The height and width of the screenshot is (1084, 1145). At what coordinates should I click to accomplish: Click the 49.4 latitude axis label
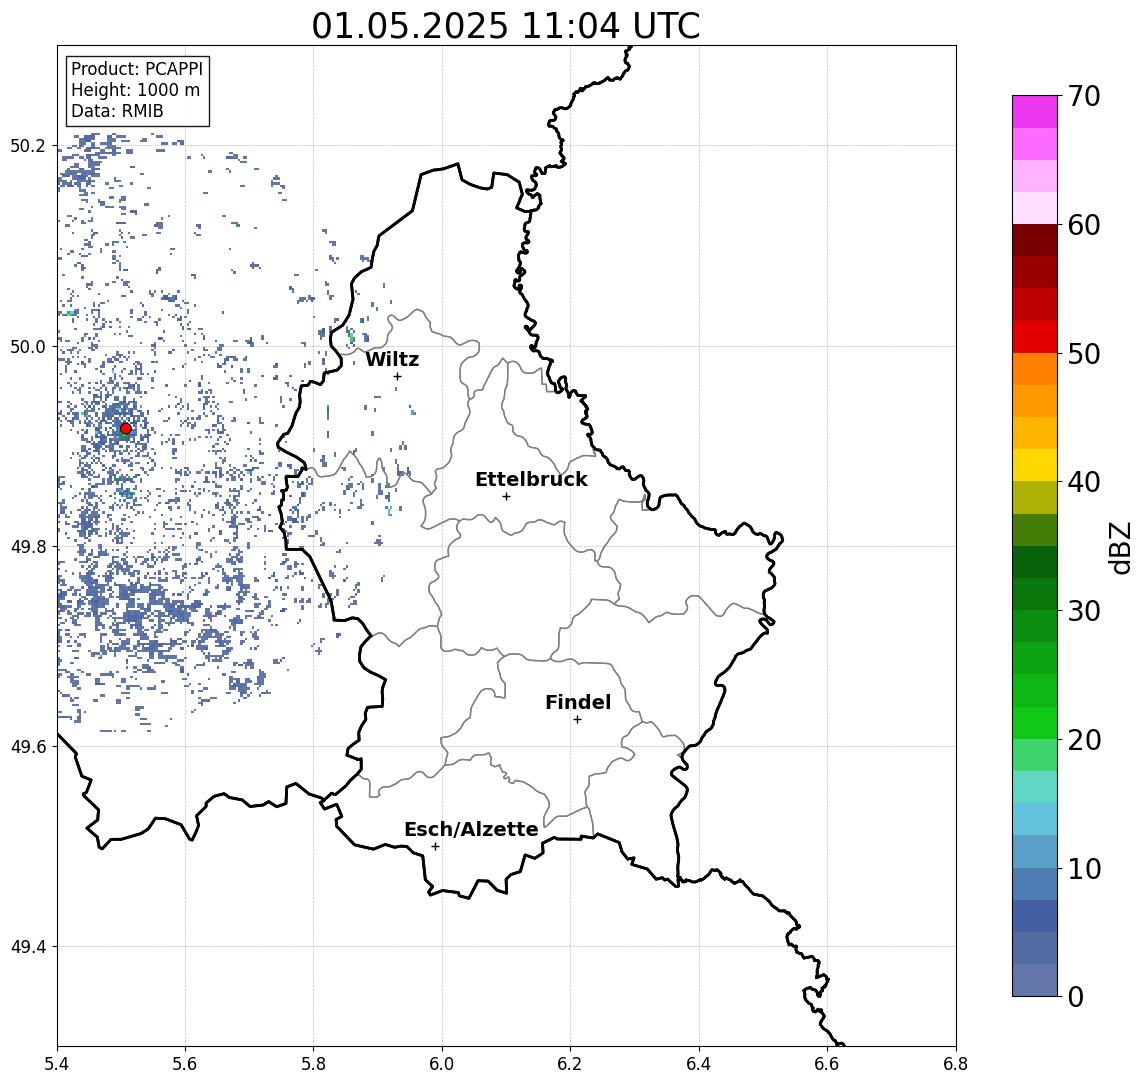[x=28, y=947]
